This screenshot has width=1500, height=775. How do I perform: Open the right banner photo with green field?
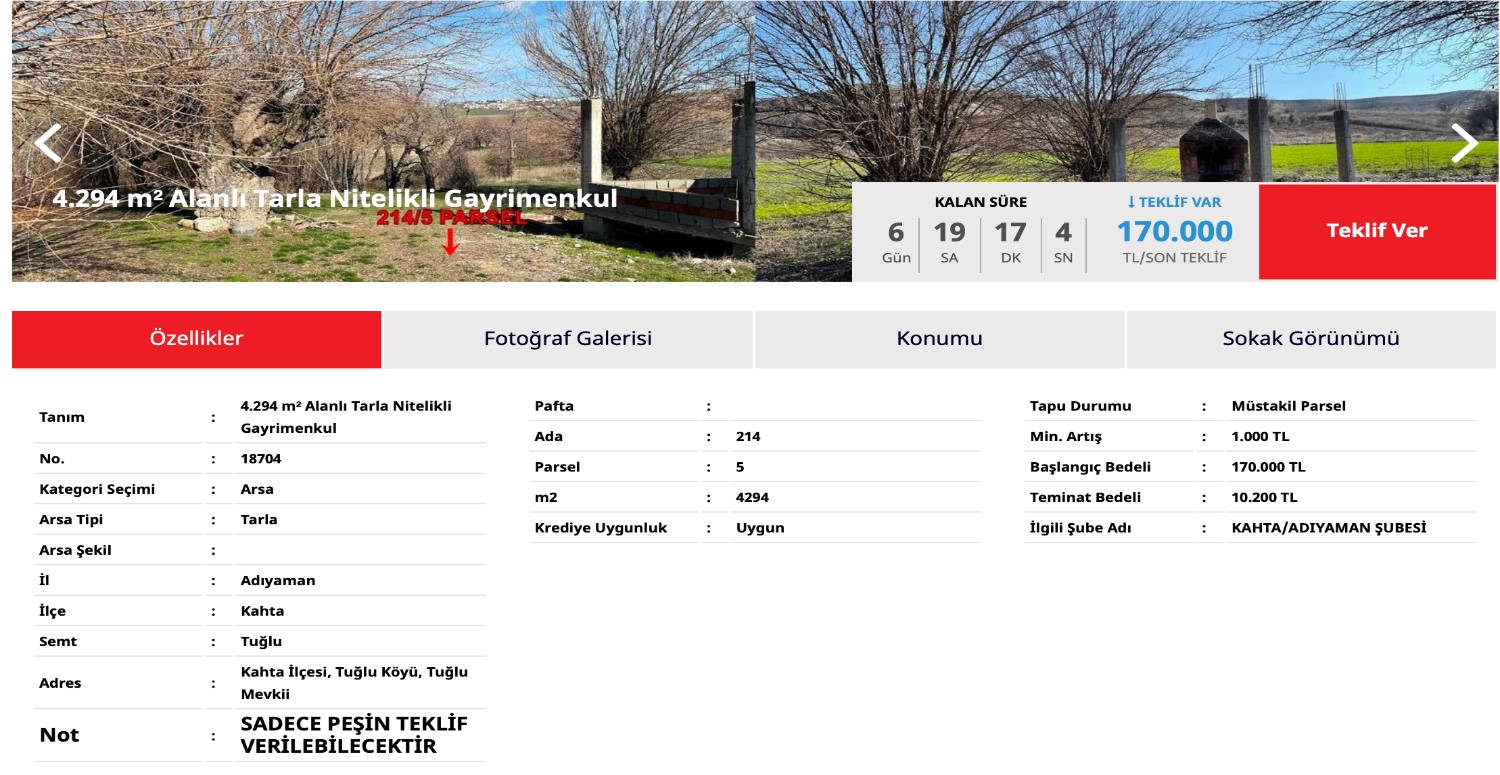pyautogui.click(x=1100, y=90)
